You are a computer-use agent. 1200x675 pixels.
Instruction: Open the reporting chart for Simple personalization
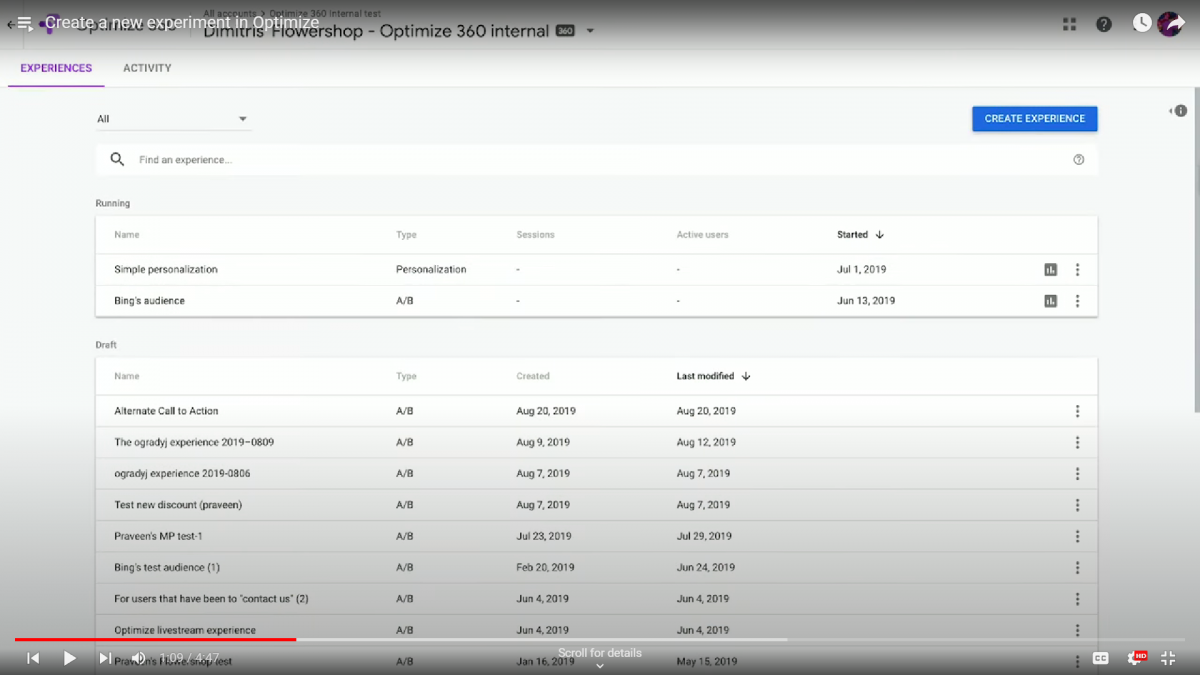1050,269
